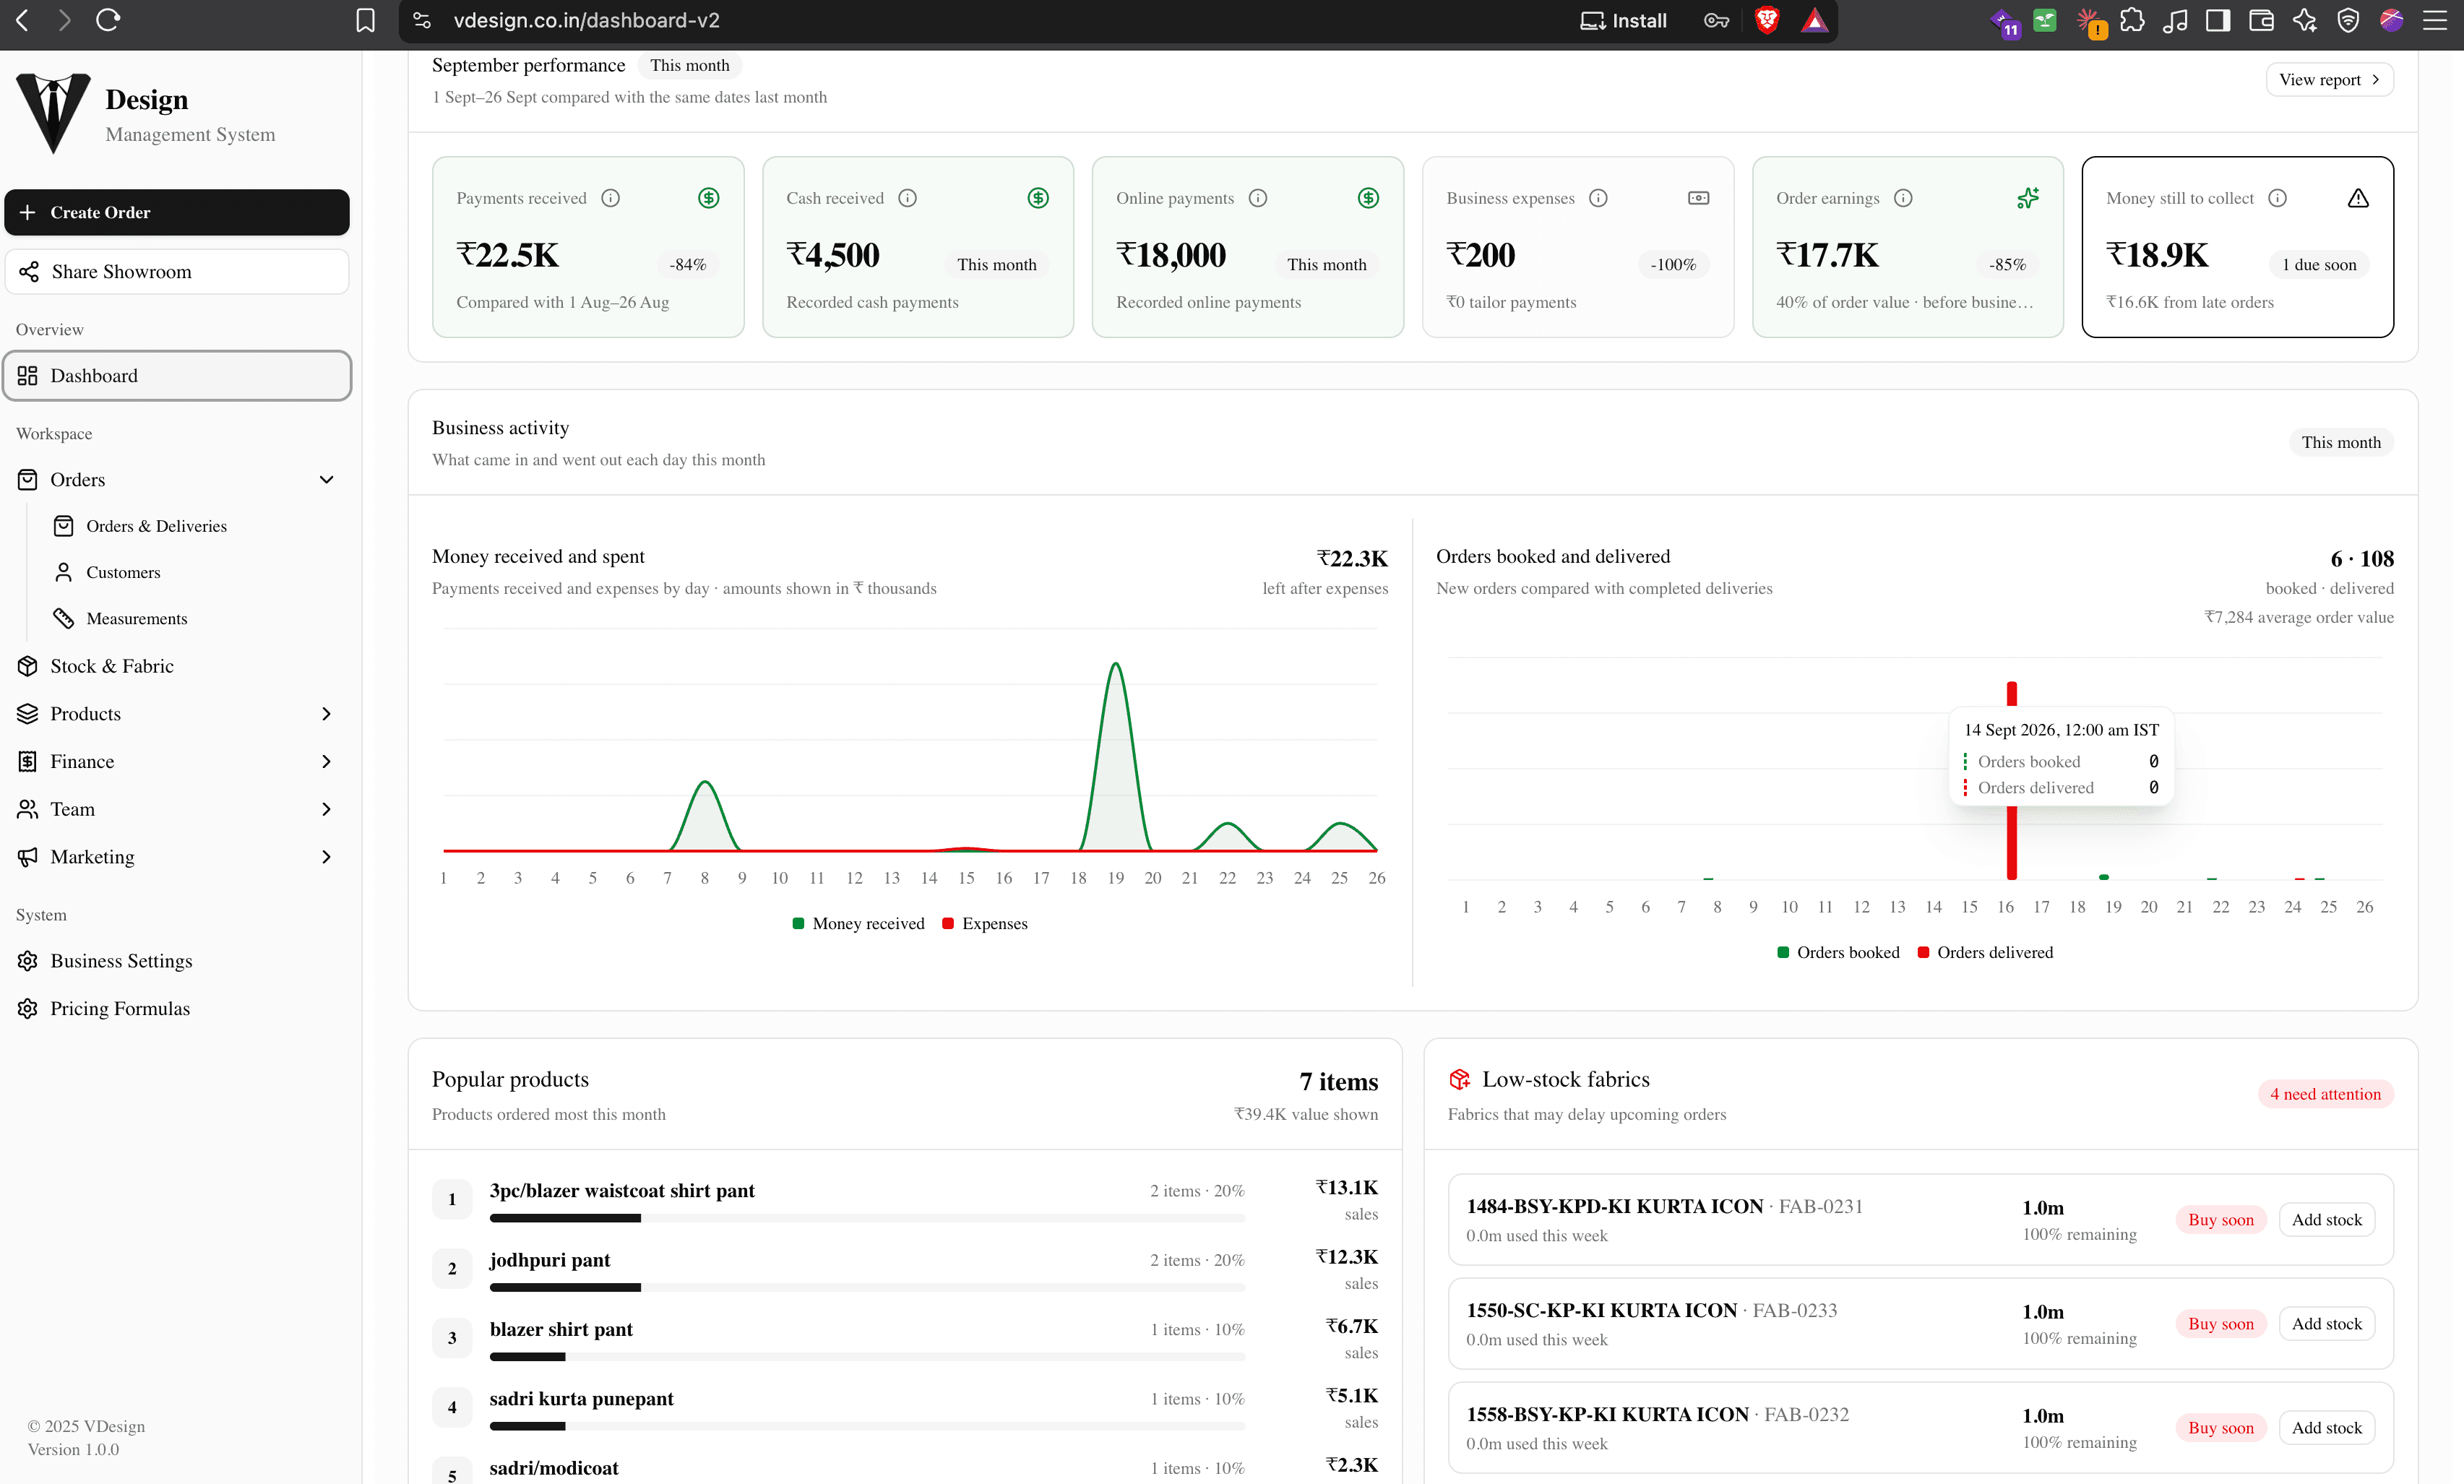Expand the Products sidebar section
The width and height of the screenshot is (2464, 1484).
(x=326, y=714)
